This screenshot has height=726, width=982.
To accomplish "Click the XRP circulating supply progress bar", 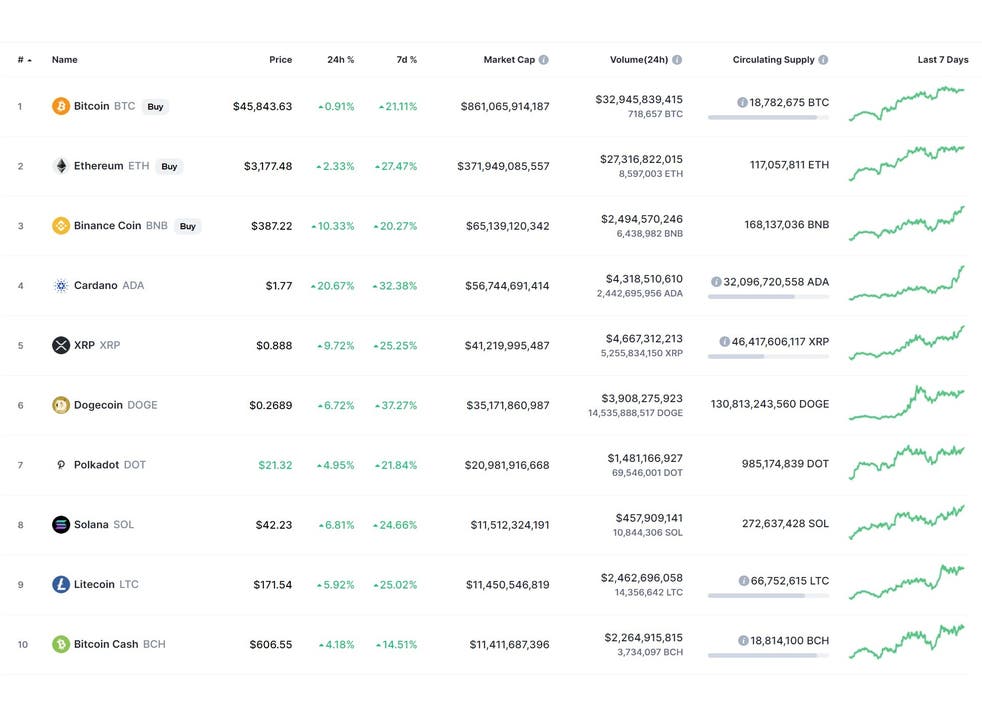I will (x=768, y=356).
